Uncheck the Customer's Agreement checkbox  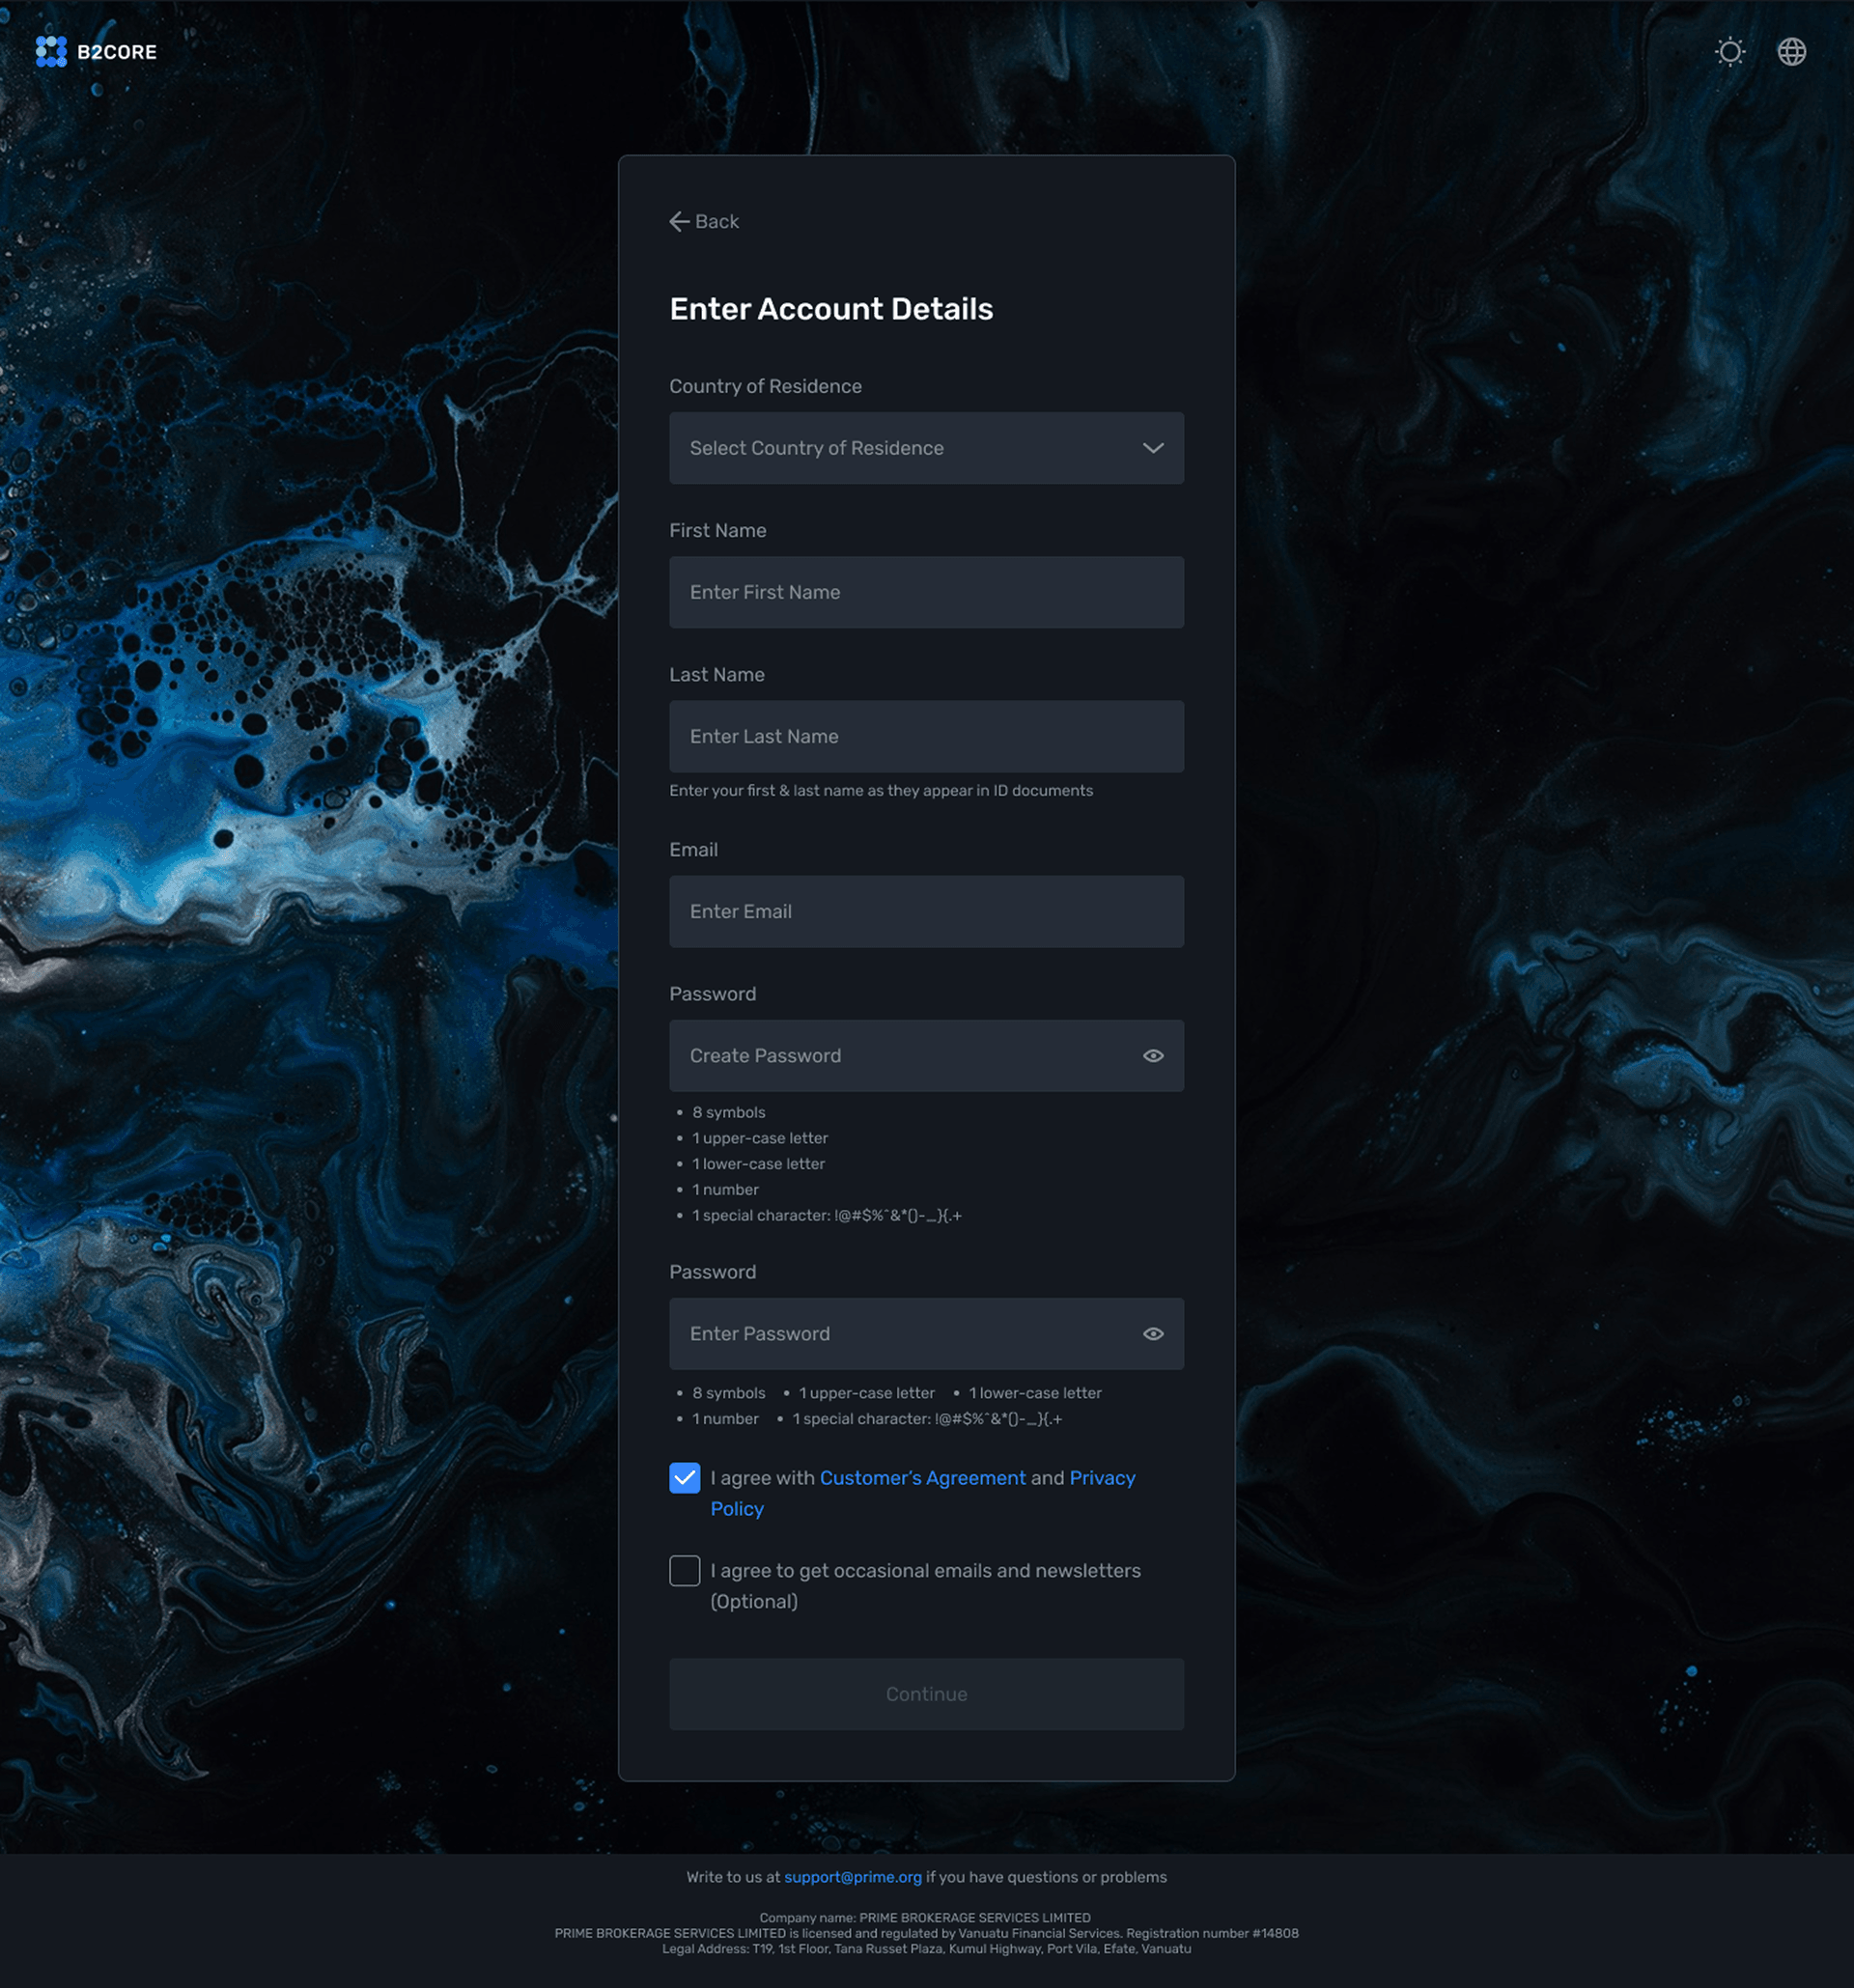pos(684,1477)
